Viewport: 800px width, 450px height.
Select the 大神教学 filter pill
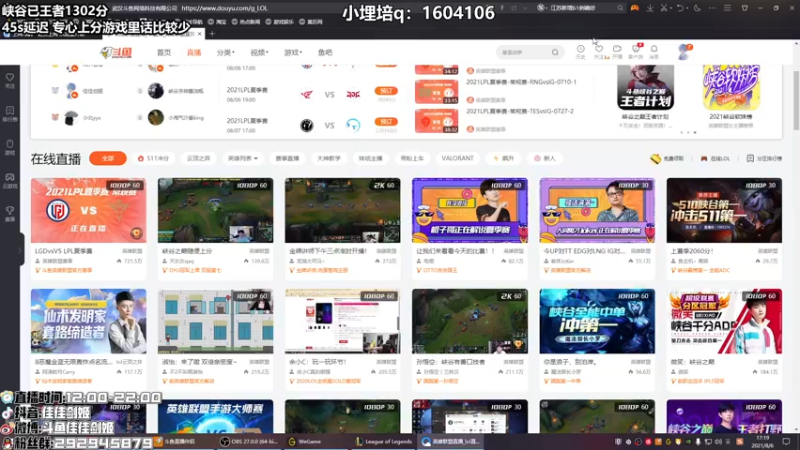(x=329, y=158)
